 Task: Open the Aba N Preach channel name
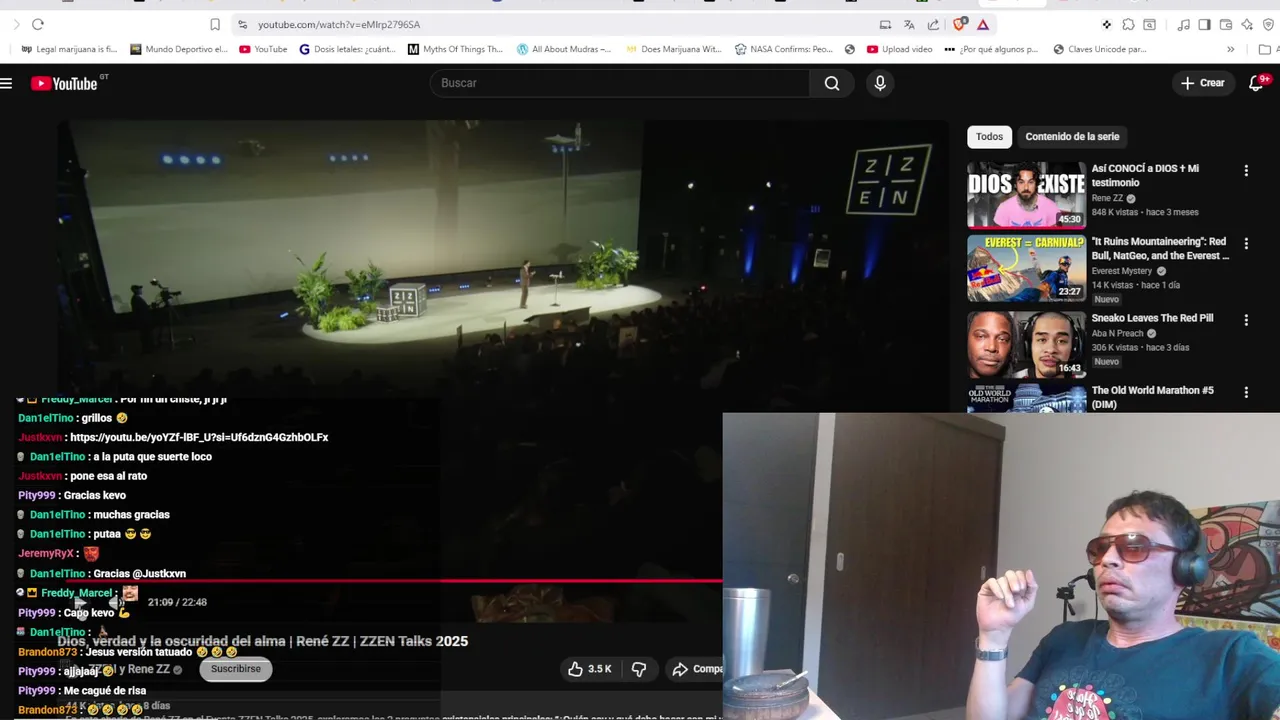(1118, 333)
